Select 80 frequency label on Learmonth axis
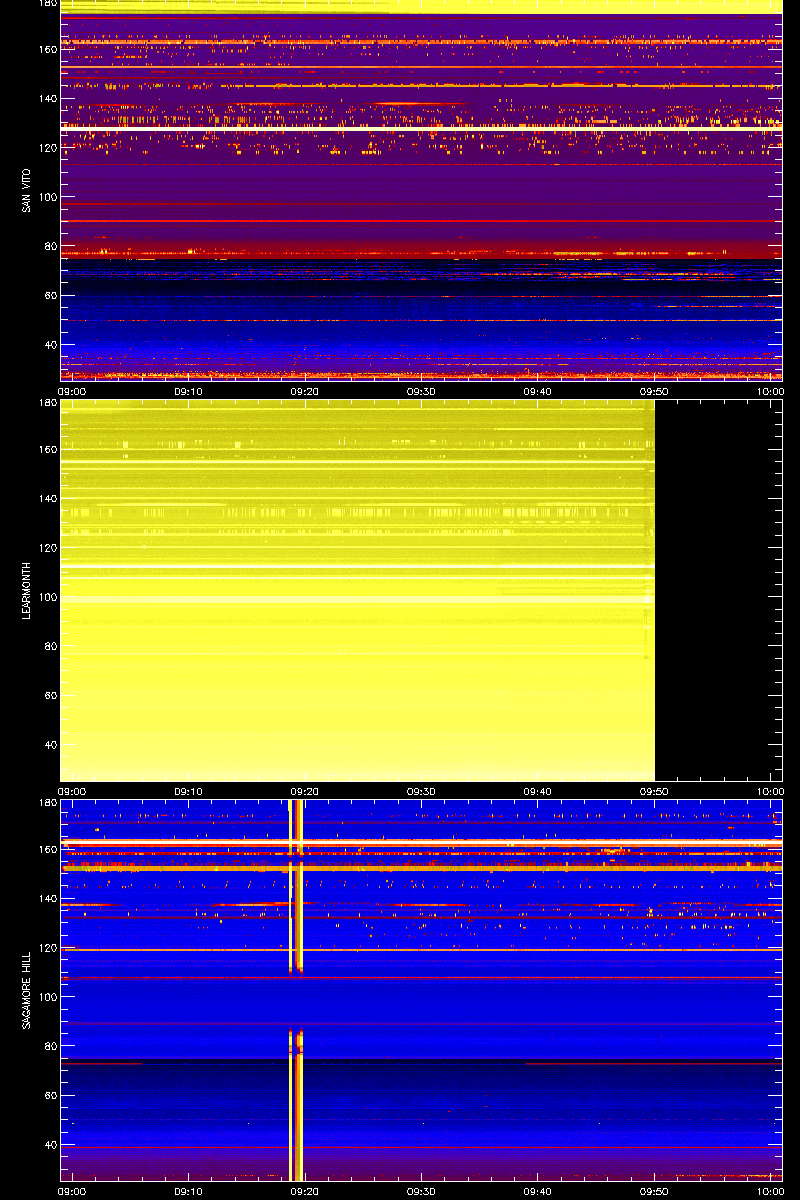This screenshot has width=800, height=1200. pyautogui.click(x=50, y=646)
